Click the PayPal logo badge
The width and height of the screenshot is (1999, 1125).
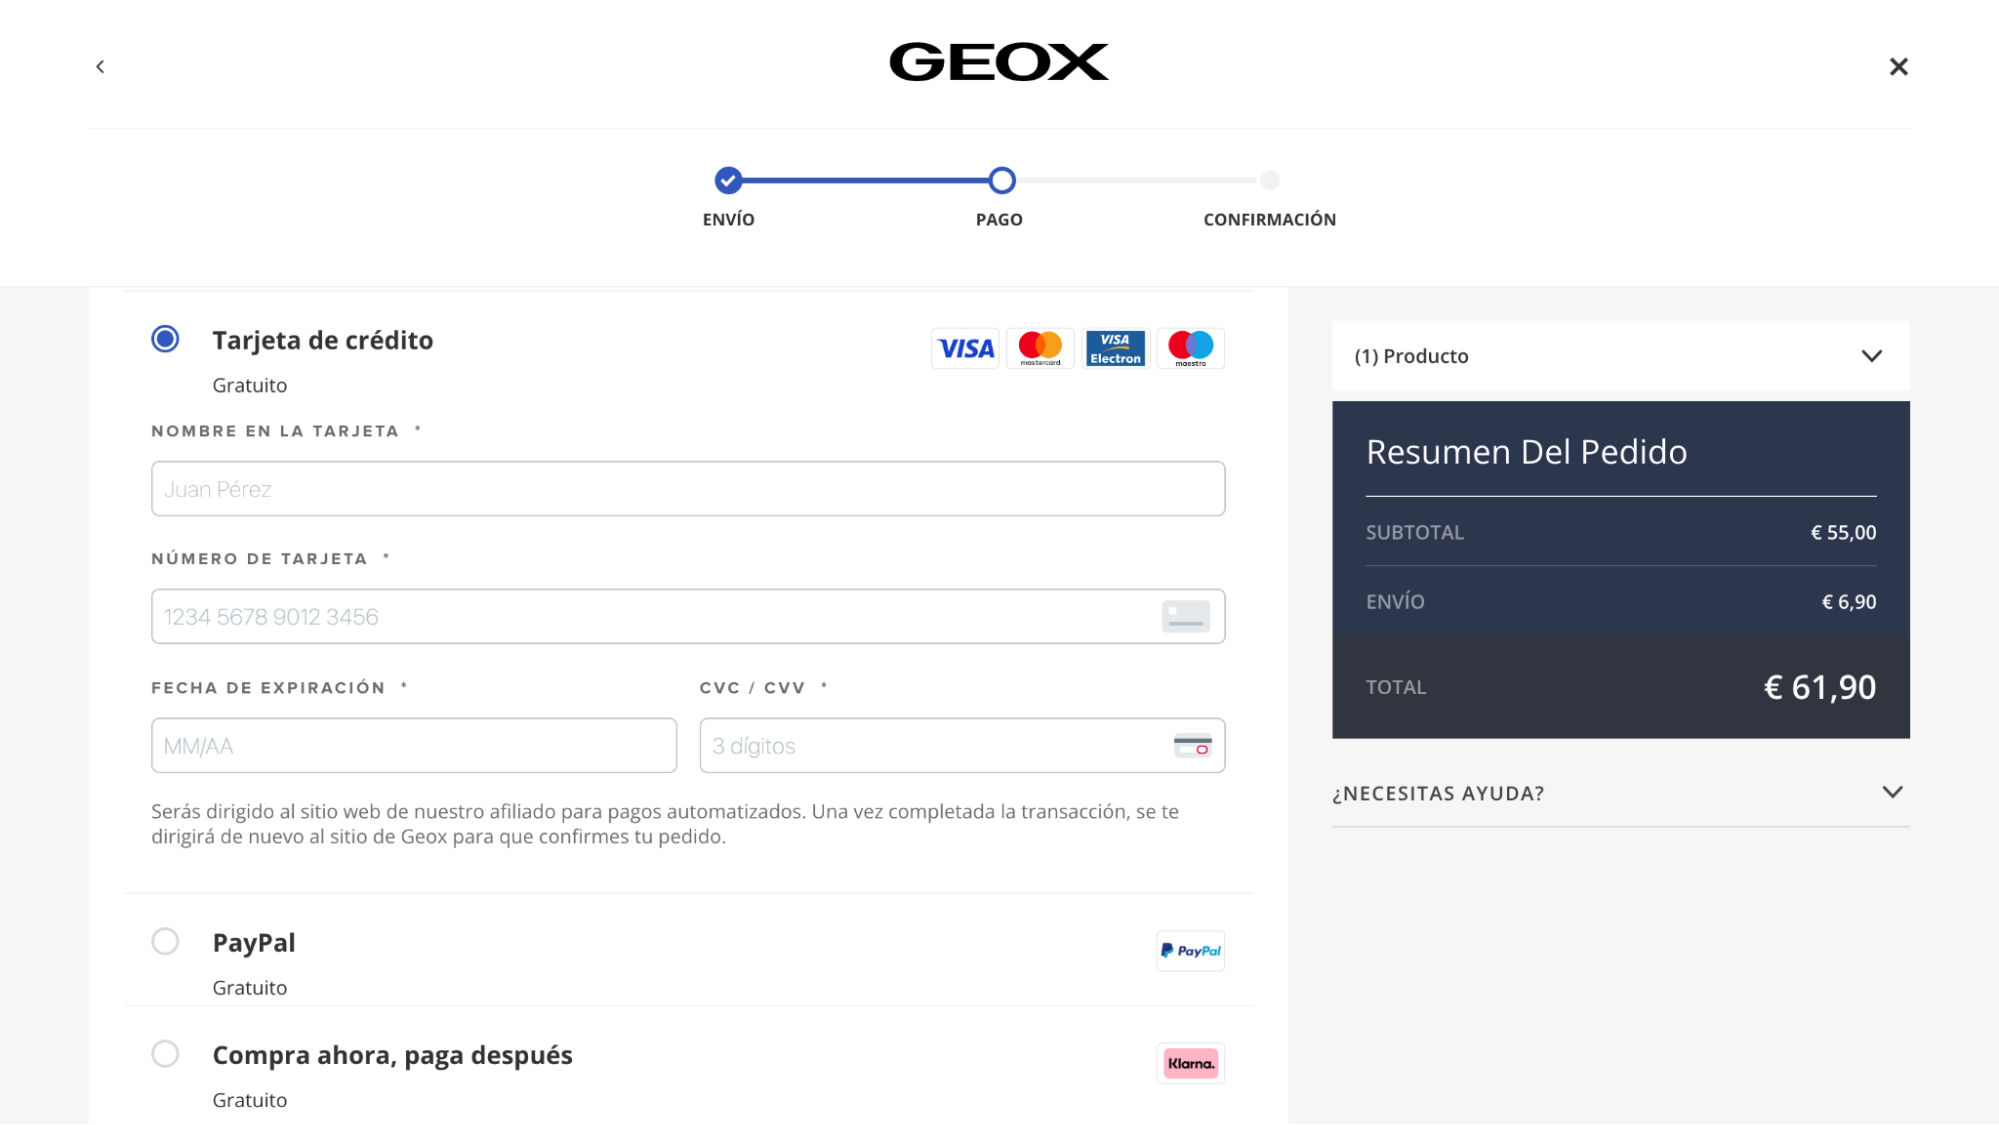coord(1190,951)
